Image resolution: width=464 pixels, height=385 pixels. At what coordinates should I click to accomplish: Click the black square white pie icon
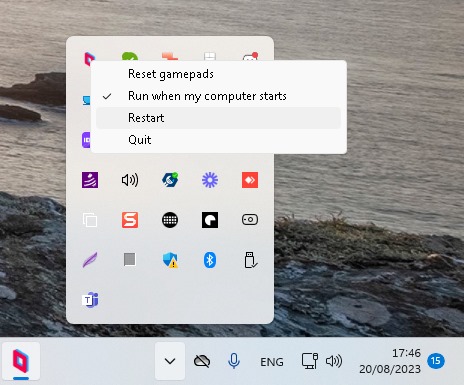210,220
